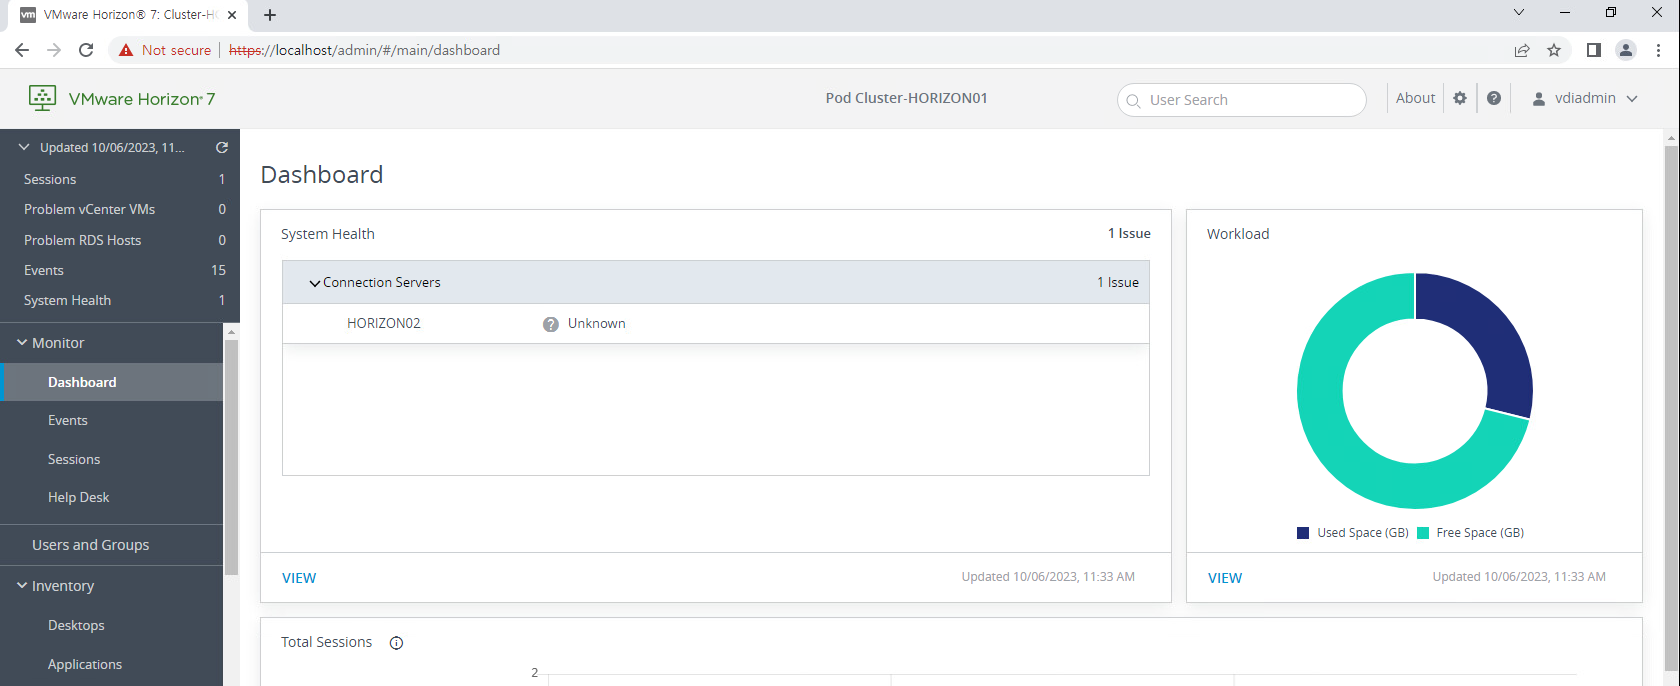Click browser back arrow
This screenshot has height=686, width=1680.
(22, 50)
